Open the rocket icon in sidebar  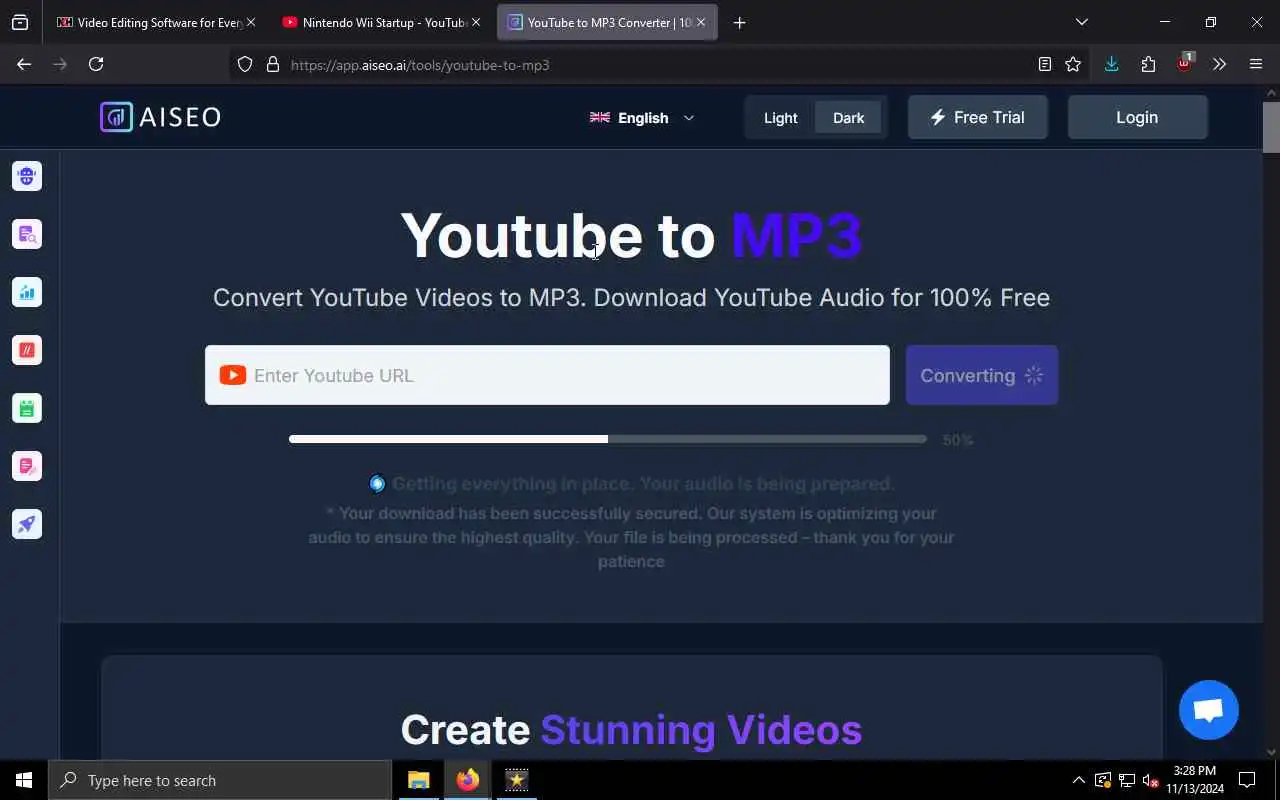(27, 524)
